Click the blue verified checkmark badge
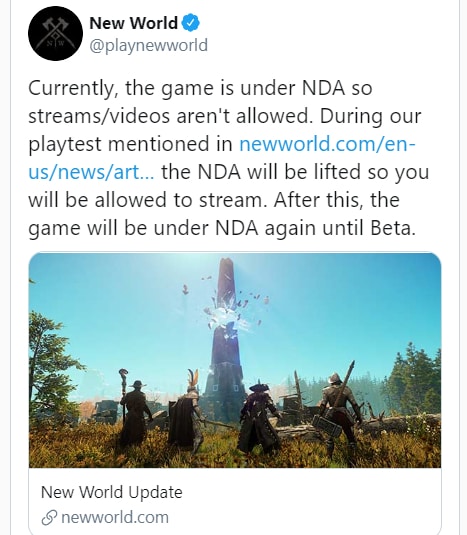The width and height of the screenshot is (467, 535). coord(190,23)
